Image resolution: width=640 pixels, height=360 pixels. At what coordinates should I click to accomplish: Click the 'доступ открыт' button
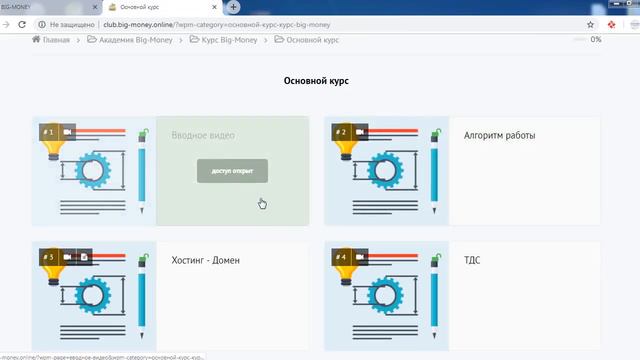232,171
